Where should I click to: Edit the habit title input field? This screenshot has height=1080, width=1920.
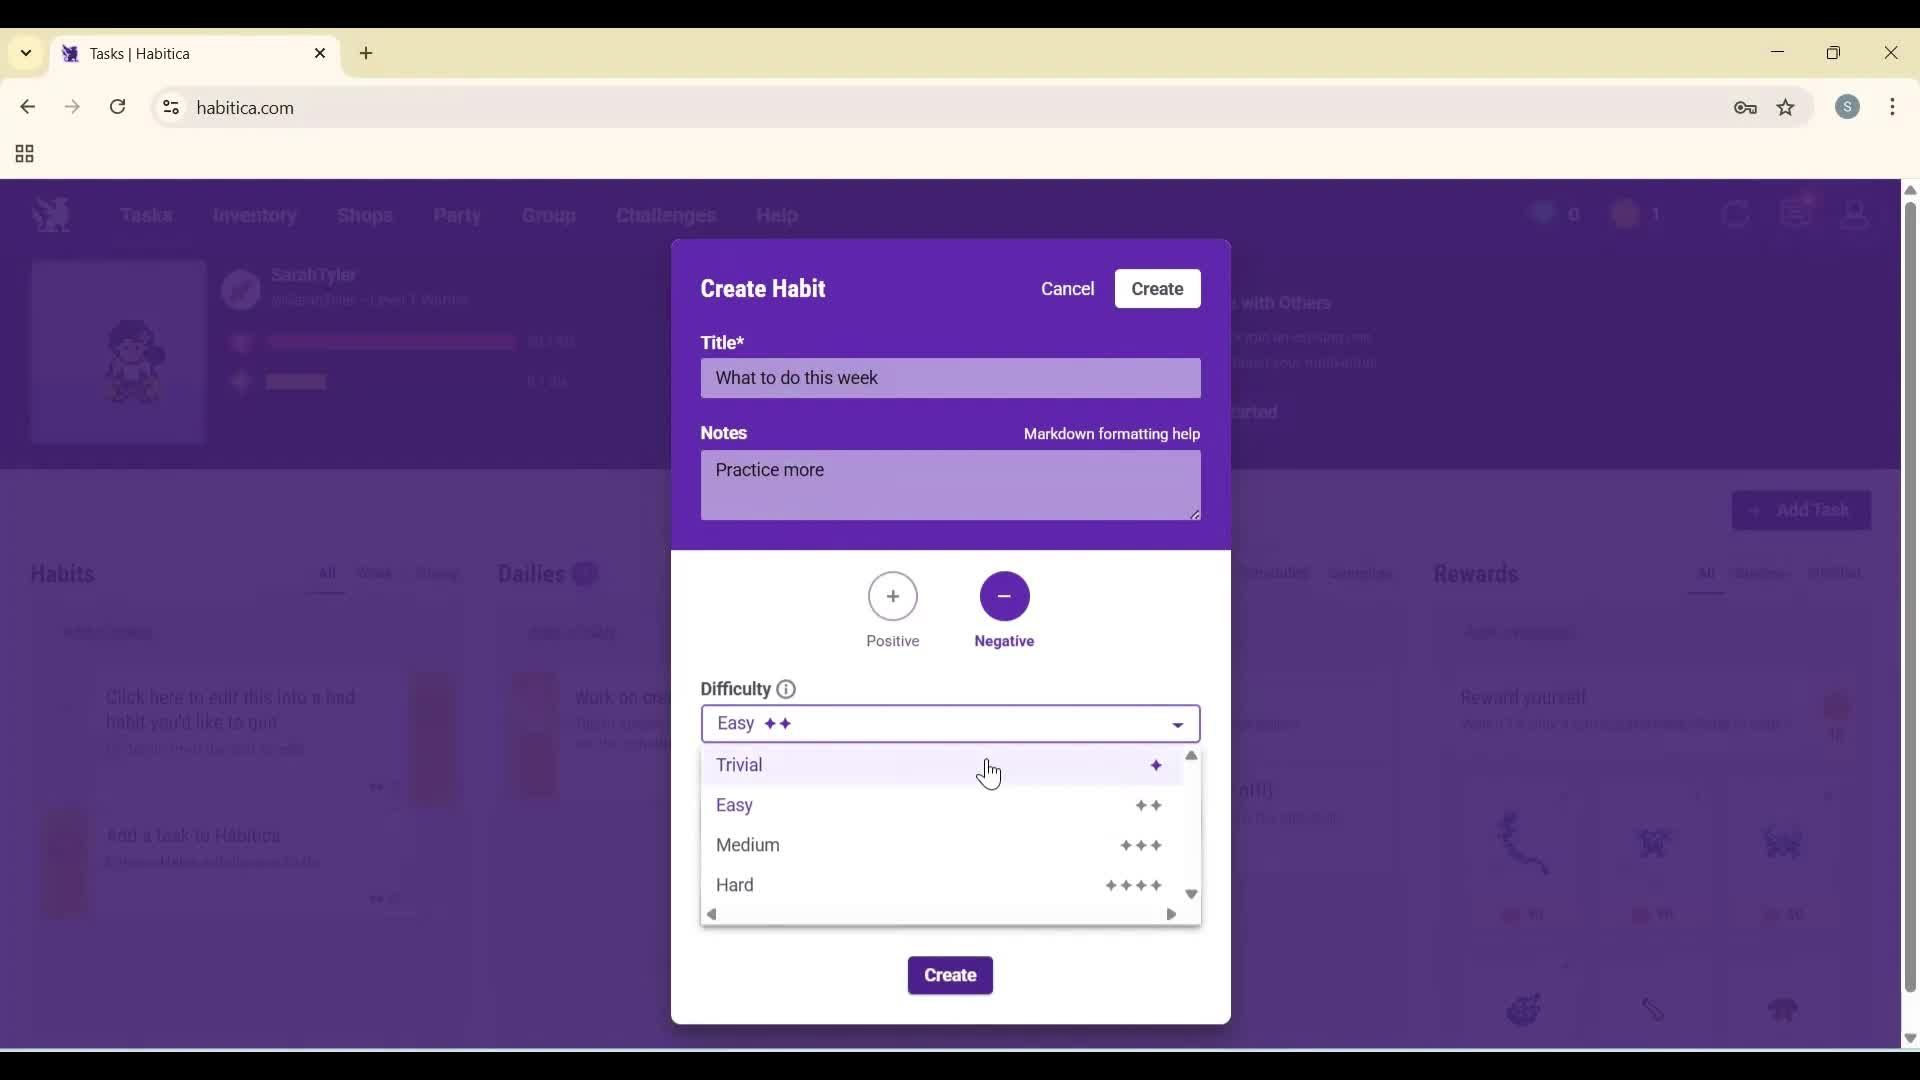pos(950,378)
